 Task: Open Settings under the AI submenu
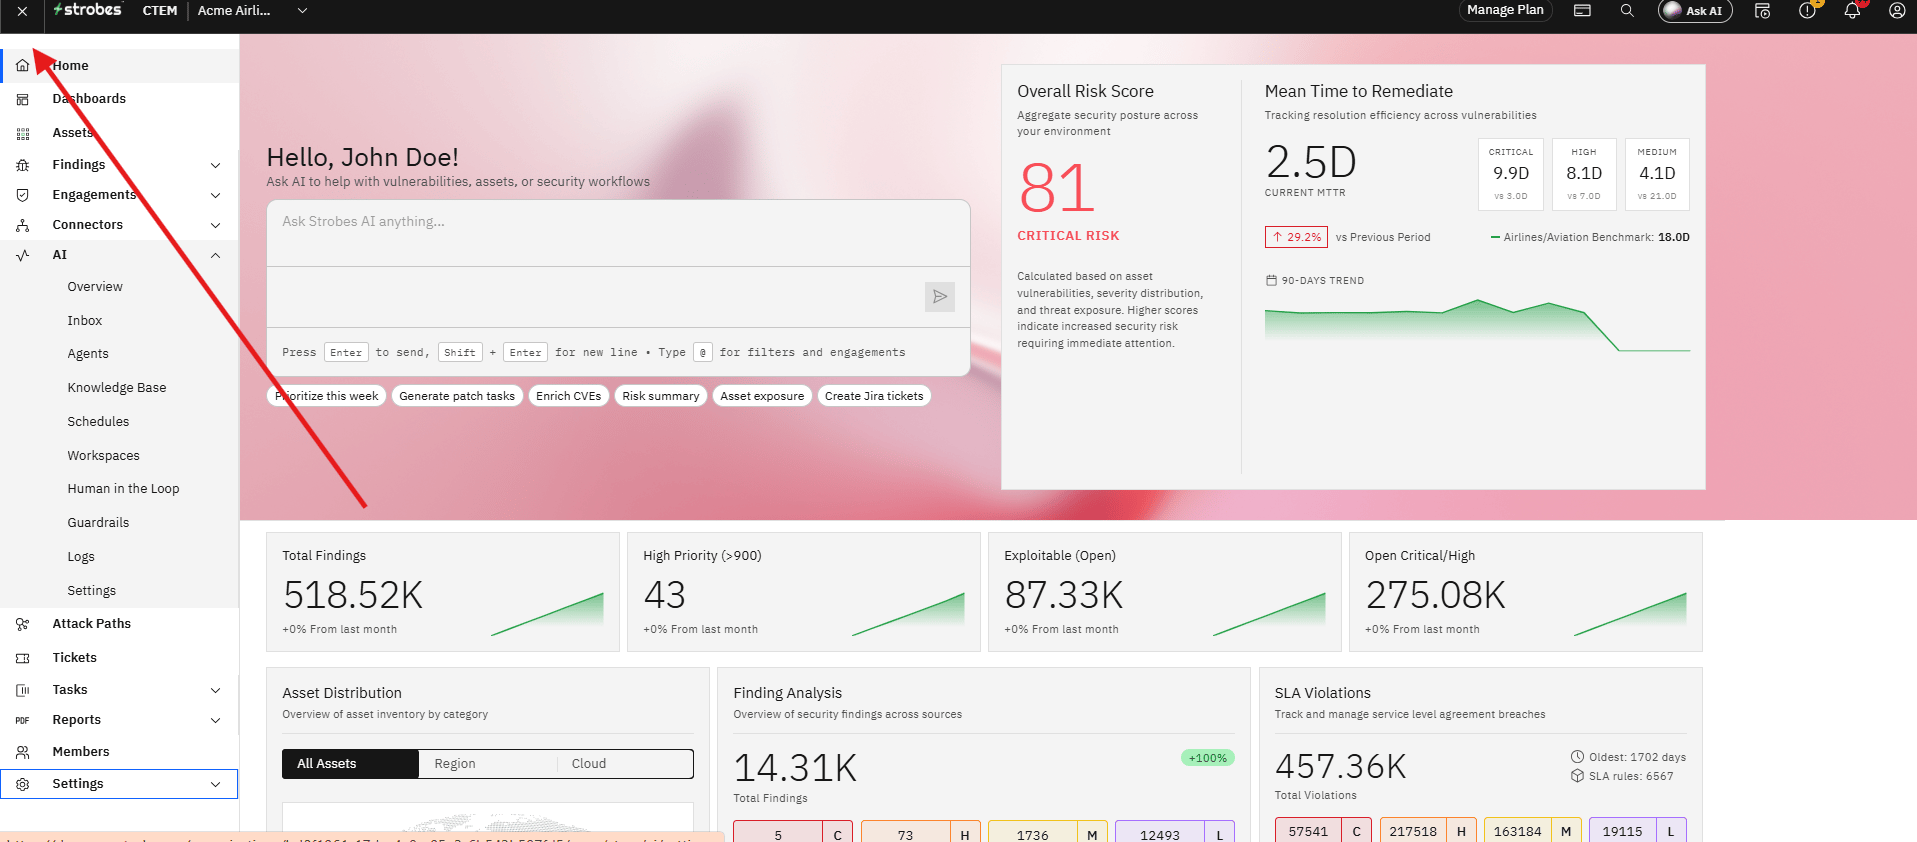(x=92, y=591)
